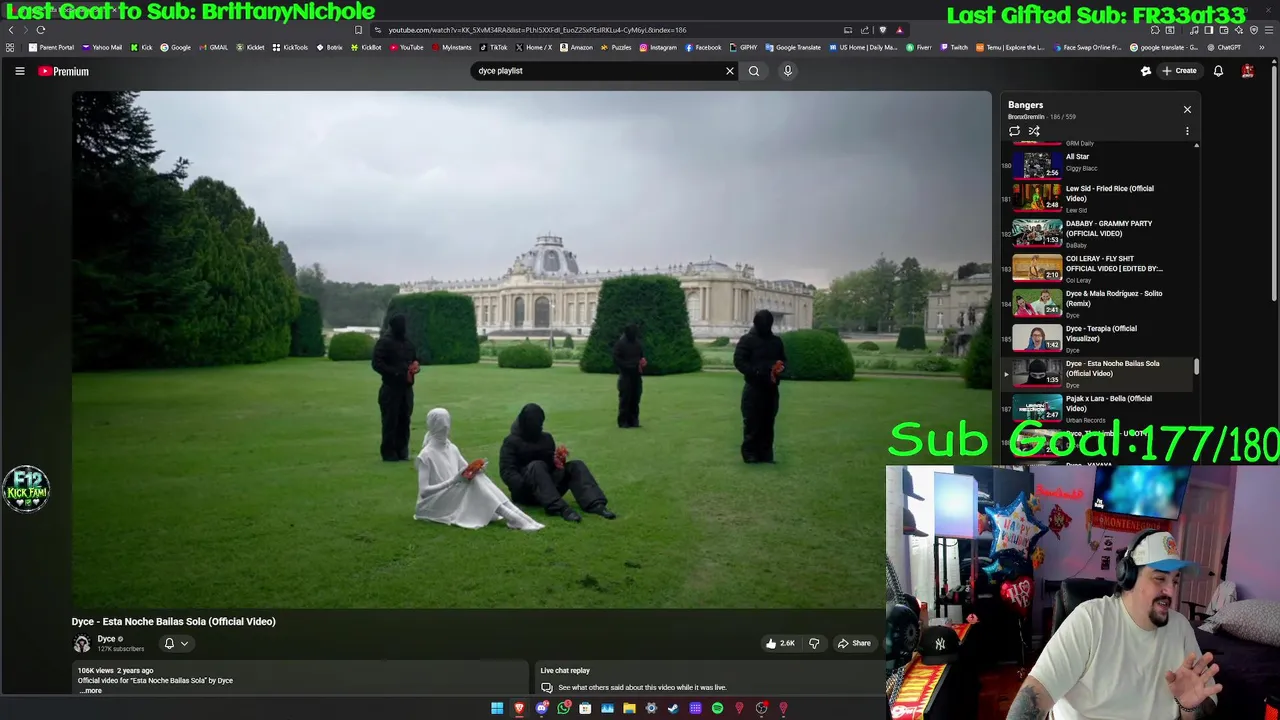Open Kick bookmark
1280x720 pixels.
click(x=142, y=47)
